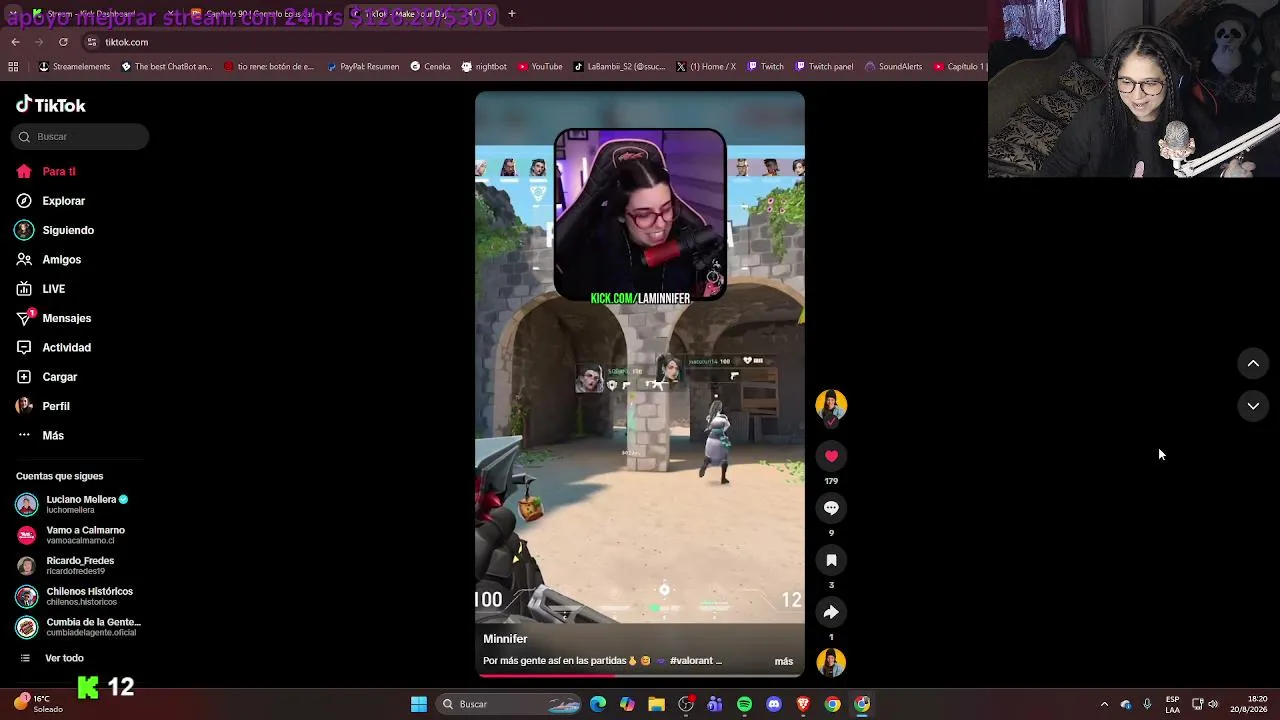Open the LIVE section
Screen dimensions: 1280x720
(41, 289)
